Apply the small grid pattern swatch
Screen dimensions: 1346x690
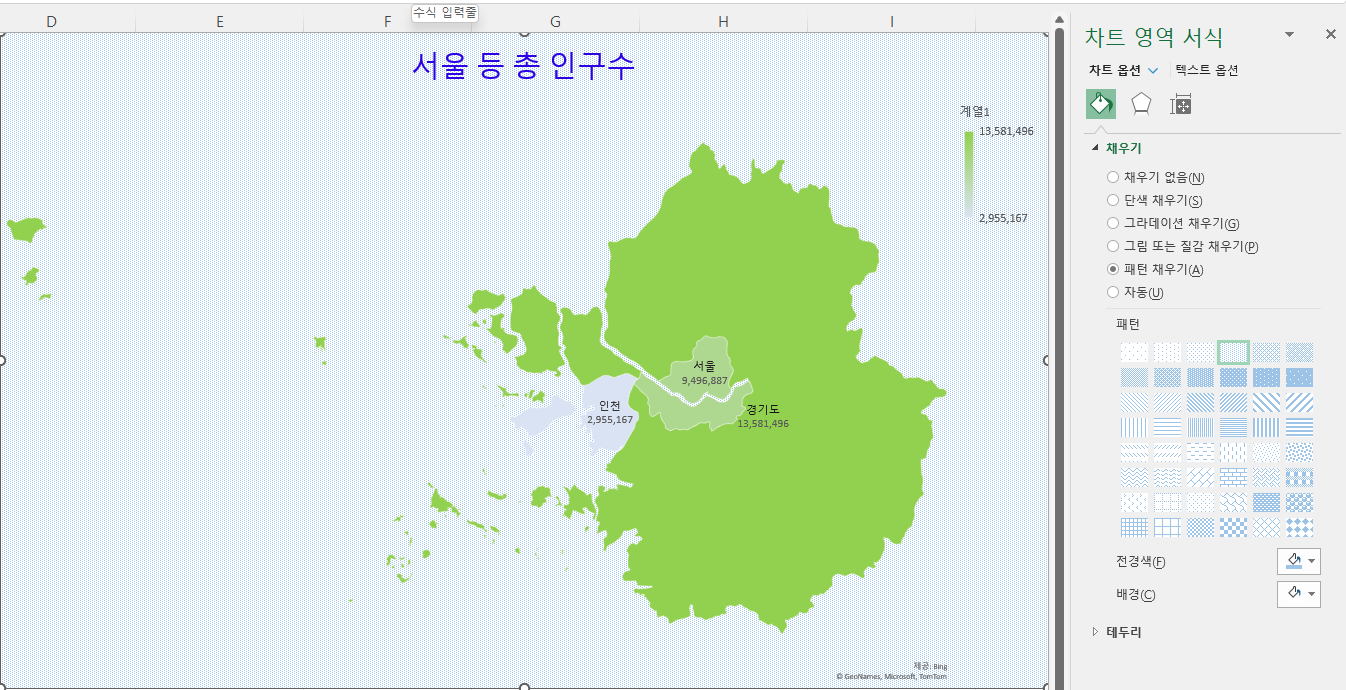pos(1135,527)
